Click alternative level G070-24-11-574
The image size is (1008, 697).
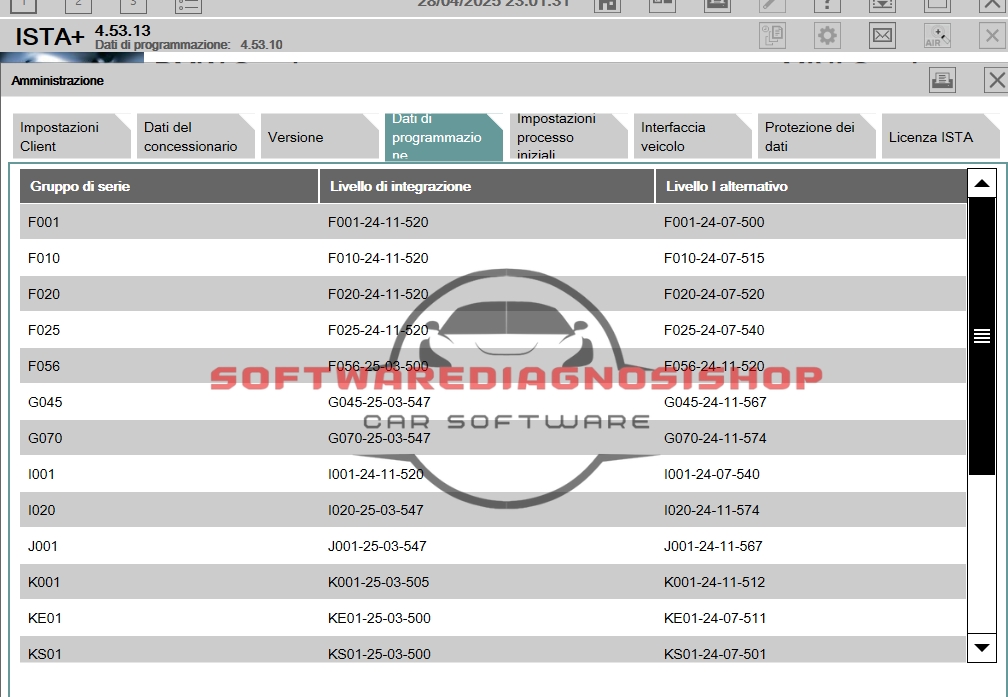point(716,438)
